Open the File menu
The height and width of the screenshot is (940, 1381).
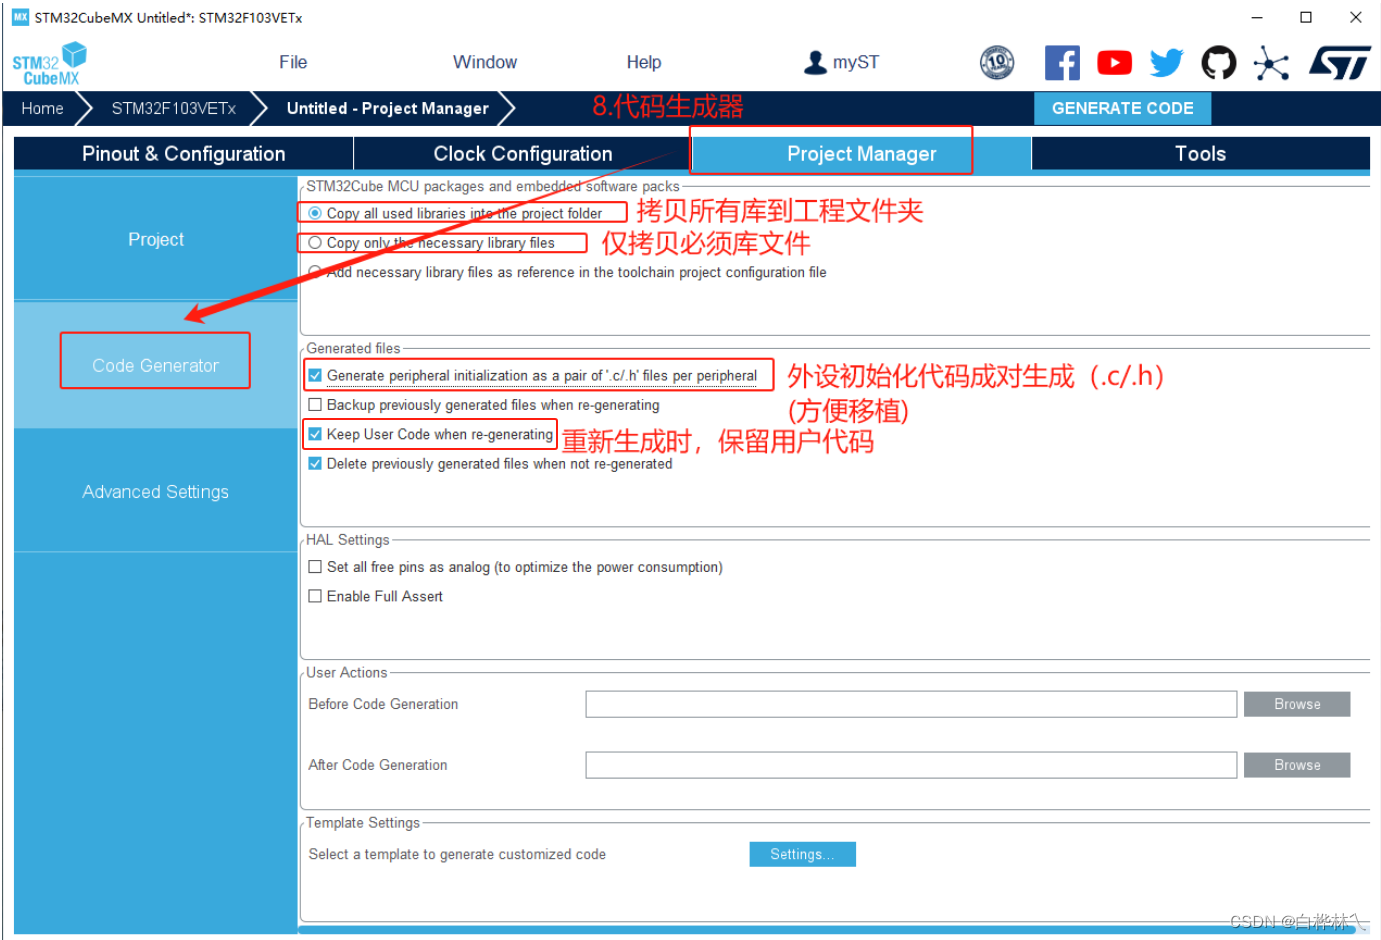(x=293, y=62)
